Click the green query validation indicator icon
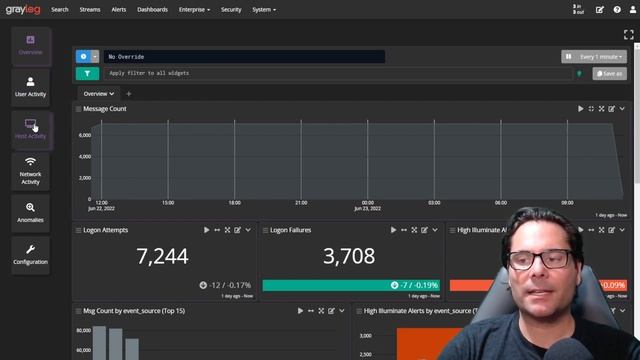Viewport: 640px width, 360px height. click(579, 73)
